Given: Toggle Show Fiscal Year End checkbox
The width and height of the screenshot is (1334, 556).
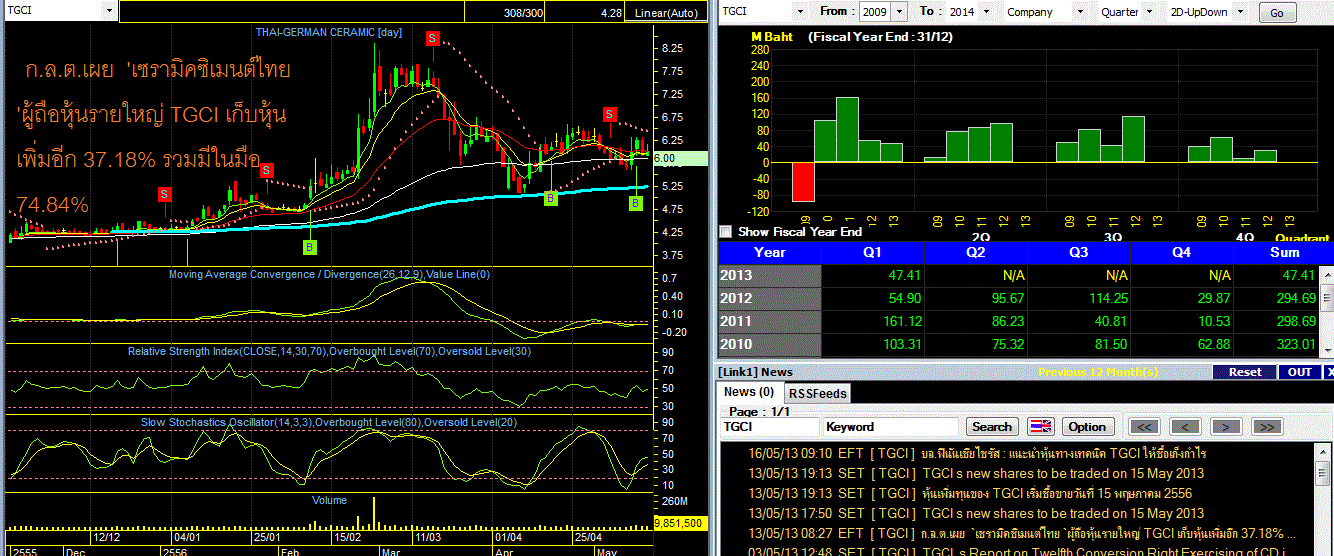Looking at the screenshot, I should coord(726,231).
